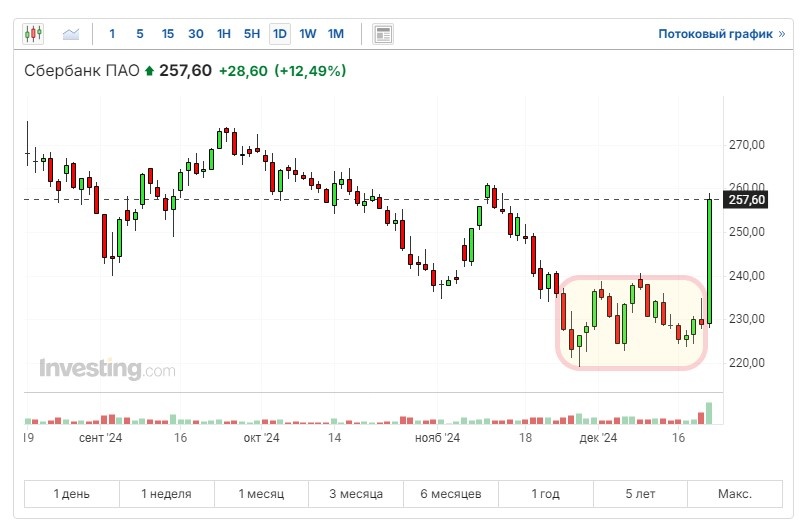Switch to candlestick chart type icon
The image size is (807, 530).
tap(33, 34)
